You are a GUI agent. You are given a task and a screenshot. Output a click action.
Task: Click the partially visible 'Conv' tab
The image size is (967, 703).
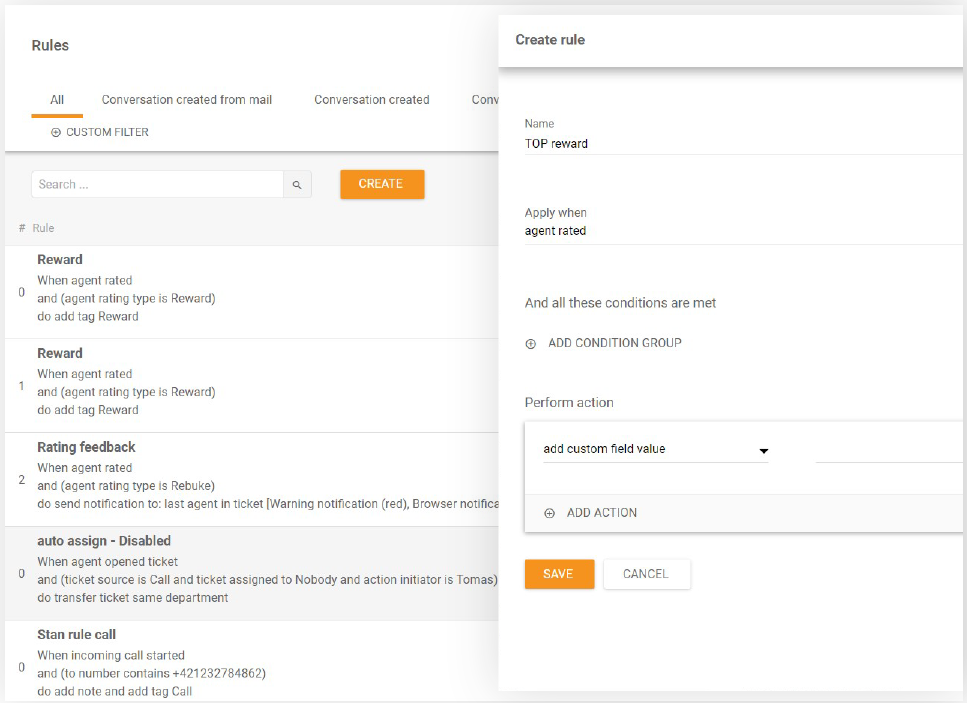tap(485, 100)
